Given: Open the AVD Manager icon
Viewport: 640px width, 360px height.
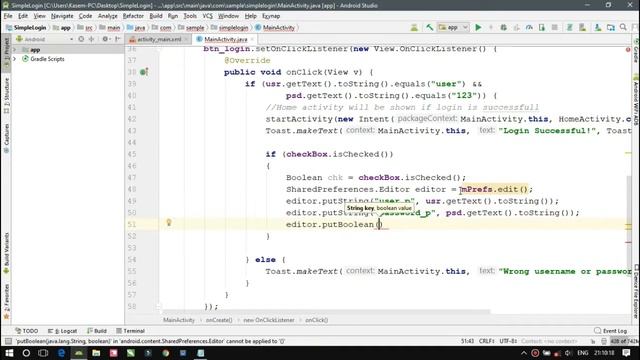Looking at the screenshot, I should [582, 27].
